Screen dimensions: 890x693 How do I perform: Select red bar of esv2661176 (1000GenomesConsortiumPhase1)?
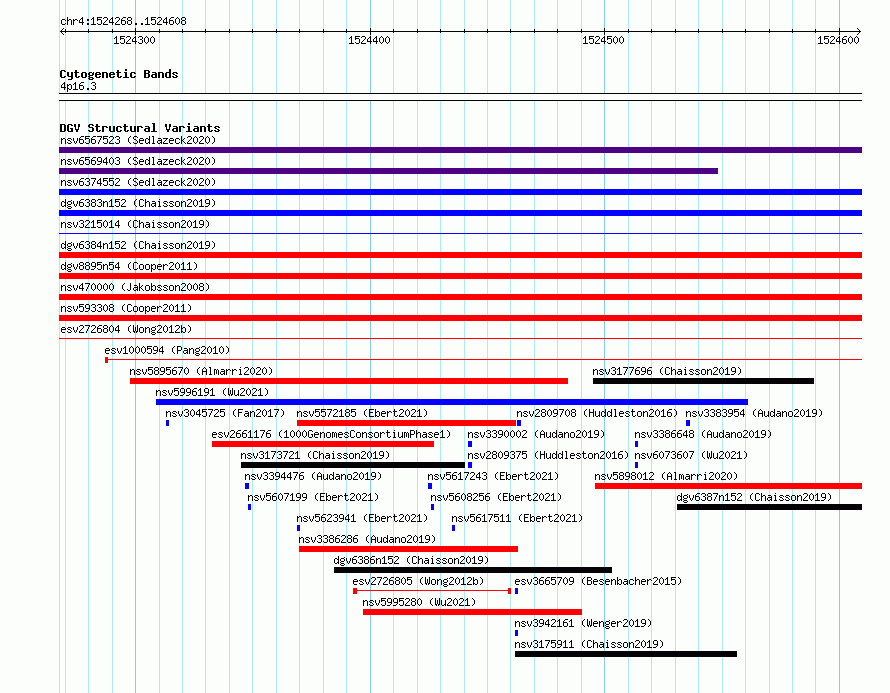click(323, 444)
